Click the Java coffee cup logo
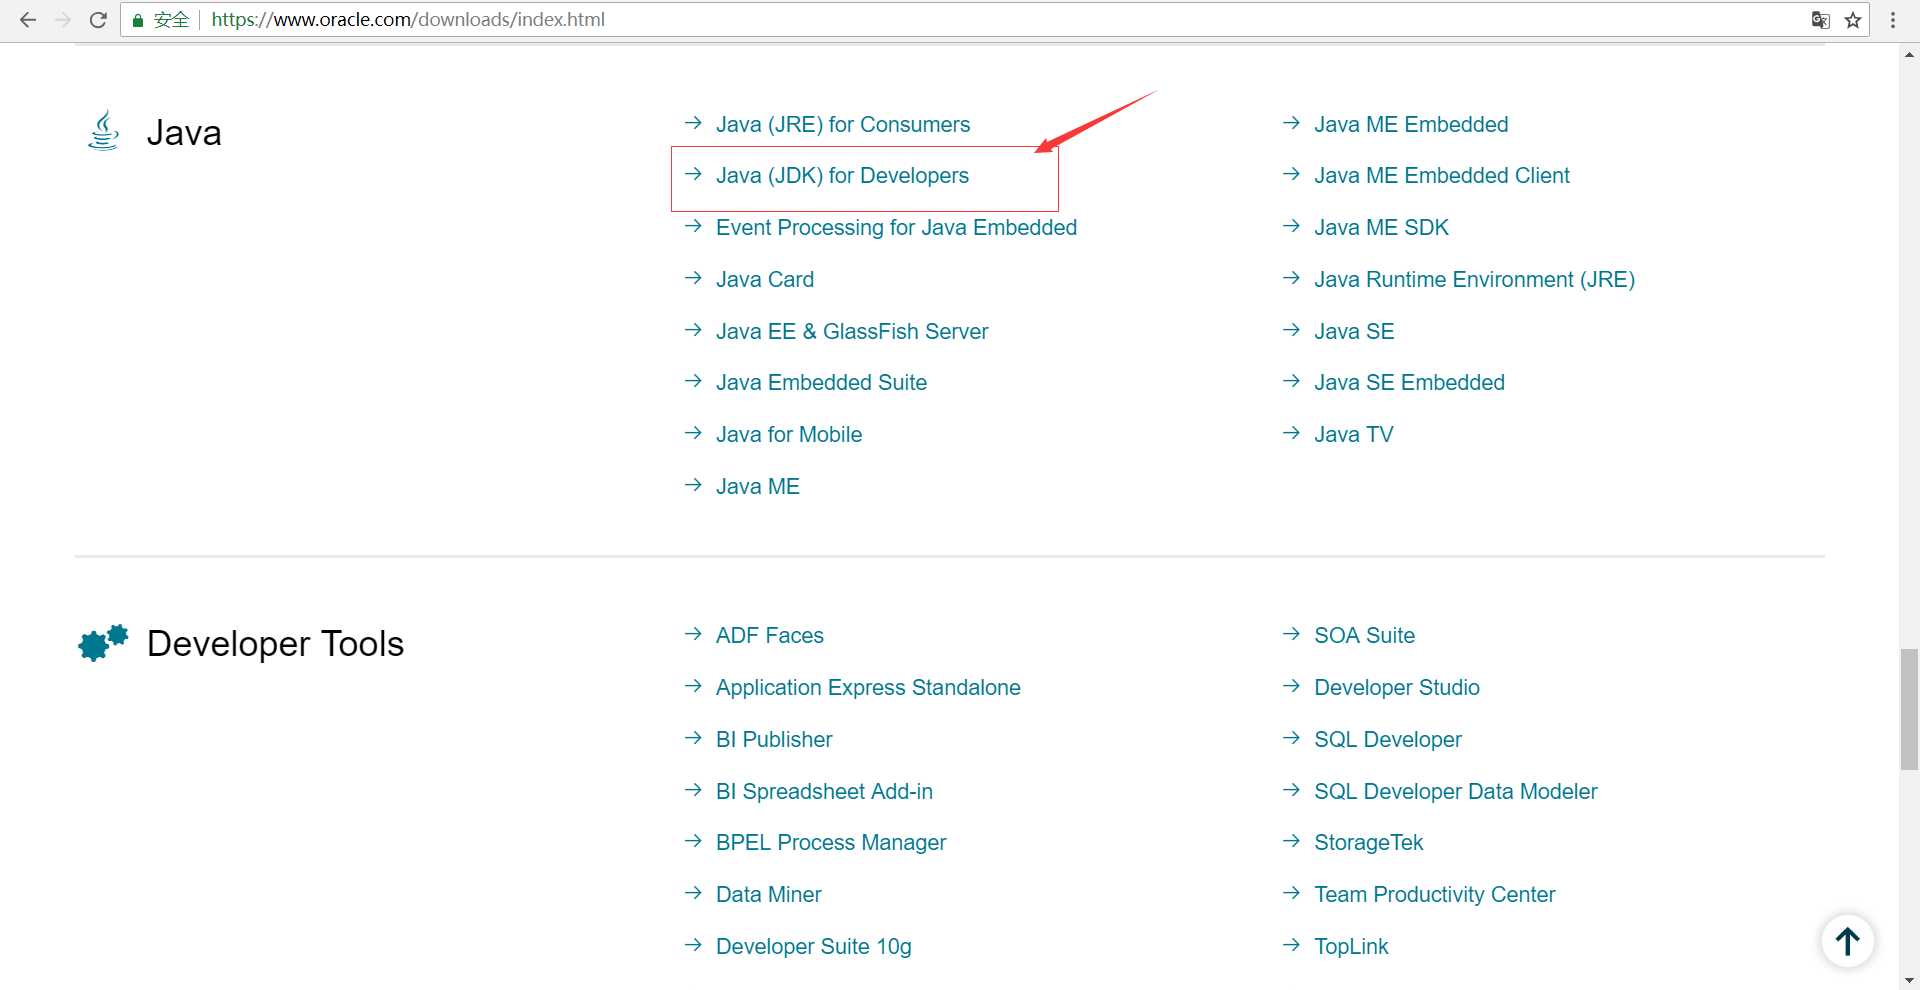The height and width of the screenshot is (990, 1920). pyautogui.click(x=104, y=131)
